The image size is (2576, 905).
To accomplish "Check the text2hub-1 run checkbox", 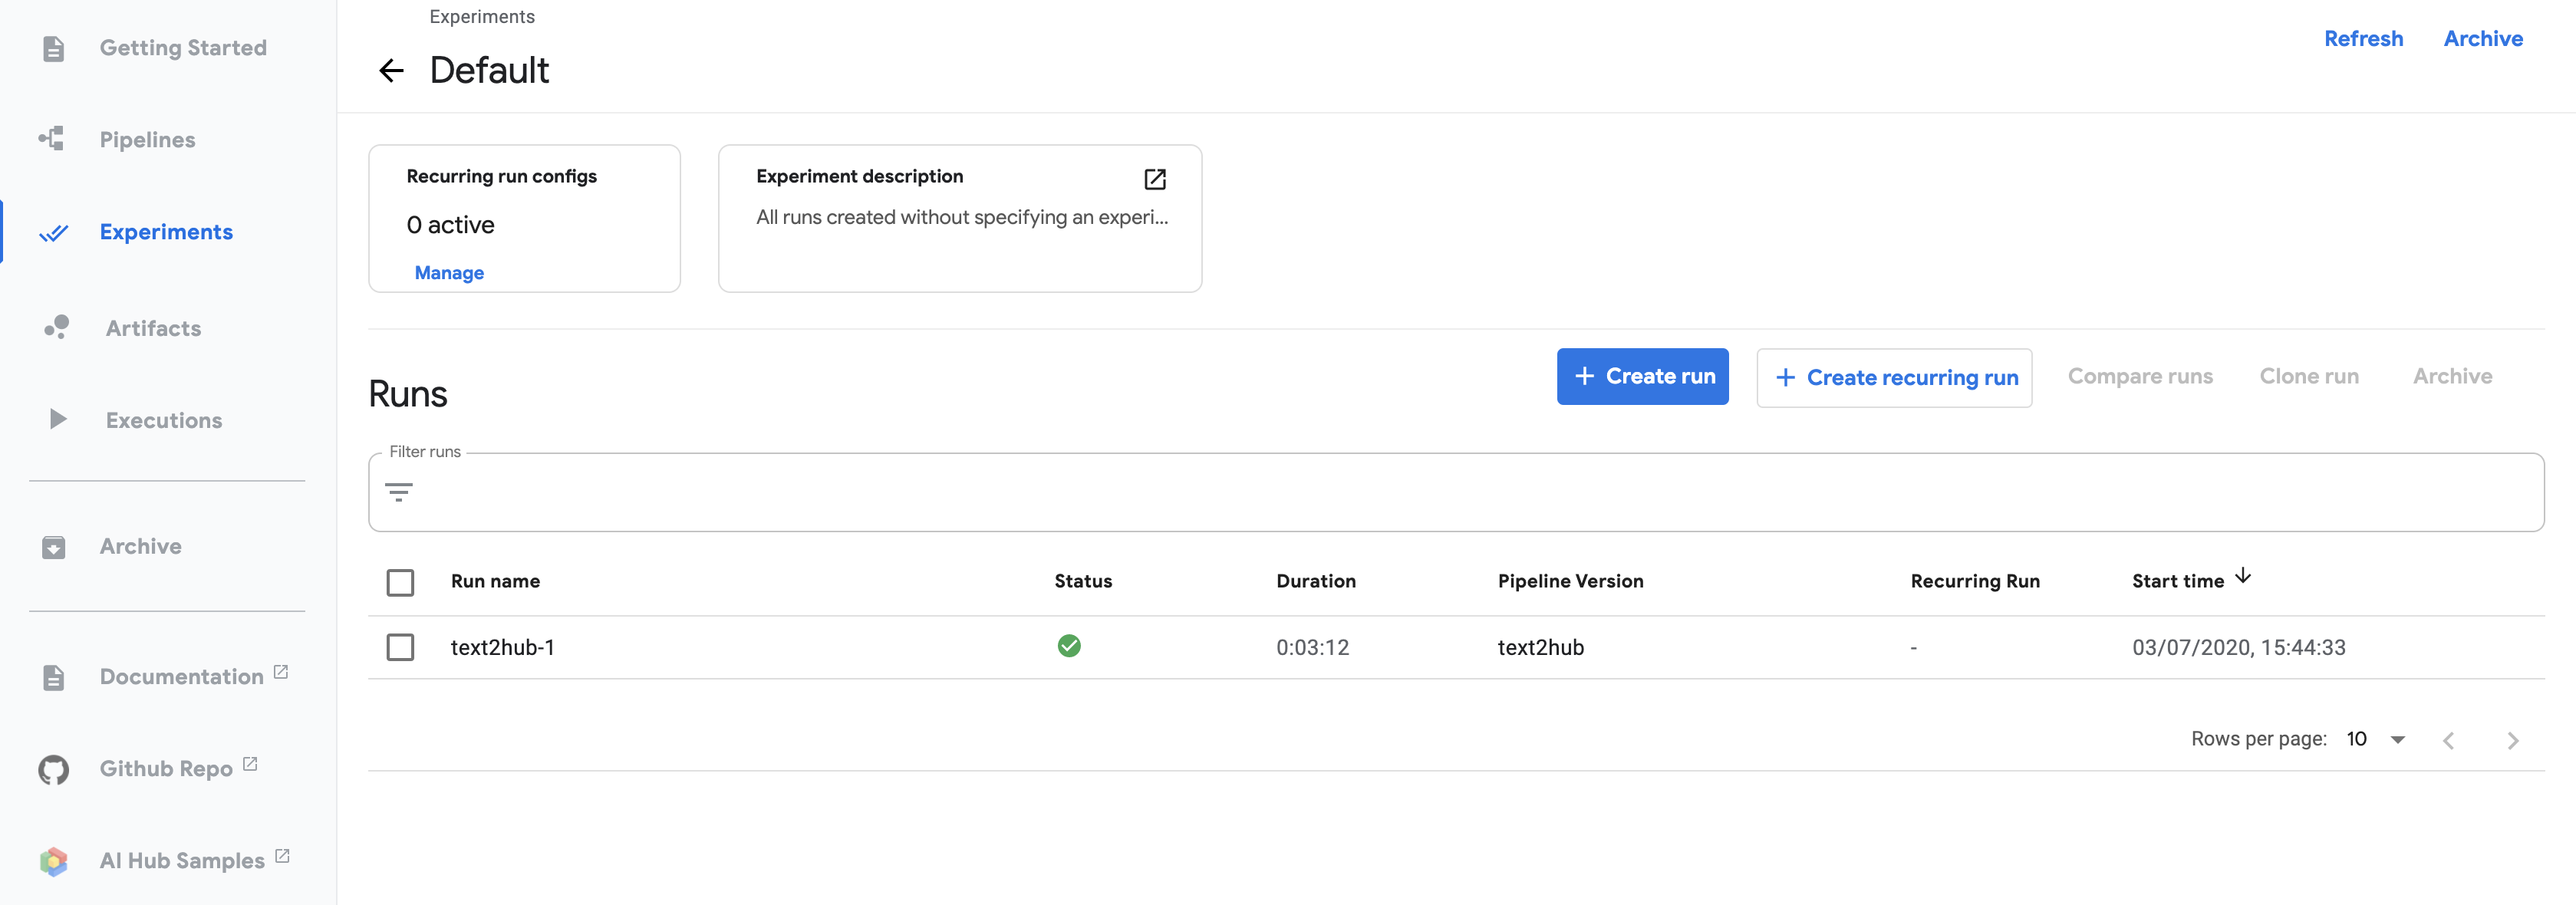I will pyautogui.click(x=400, y=647).
